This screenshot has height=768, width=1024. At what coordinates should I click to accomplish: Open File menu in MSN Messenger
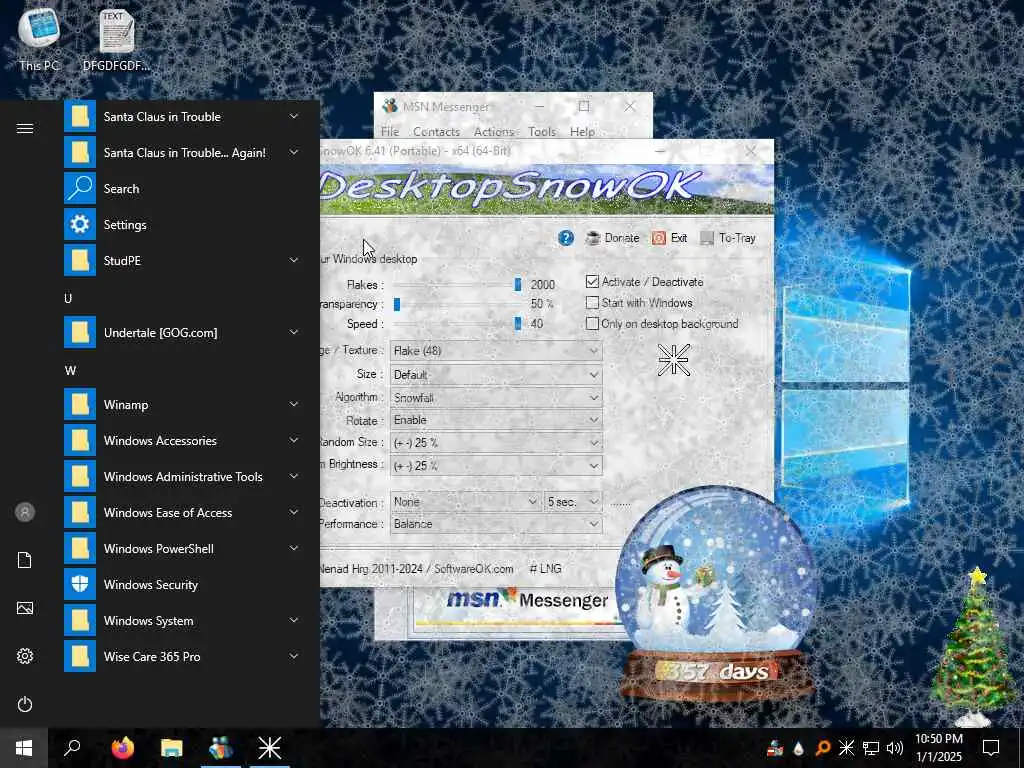(390, 131)
